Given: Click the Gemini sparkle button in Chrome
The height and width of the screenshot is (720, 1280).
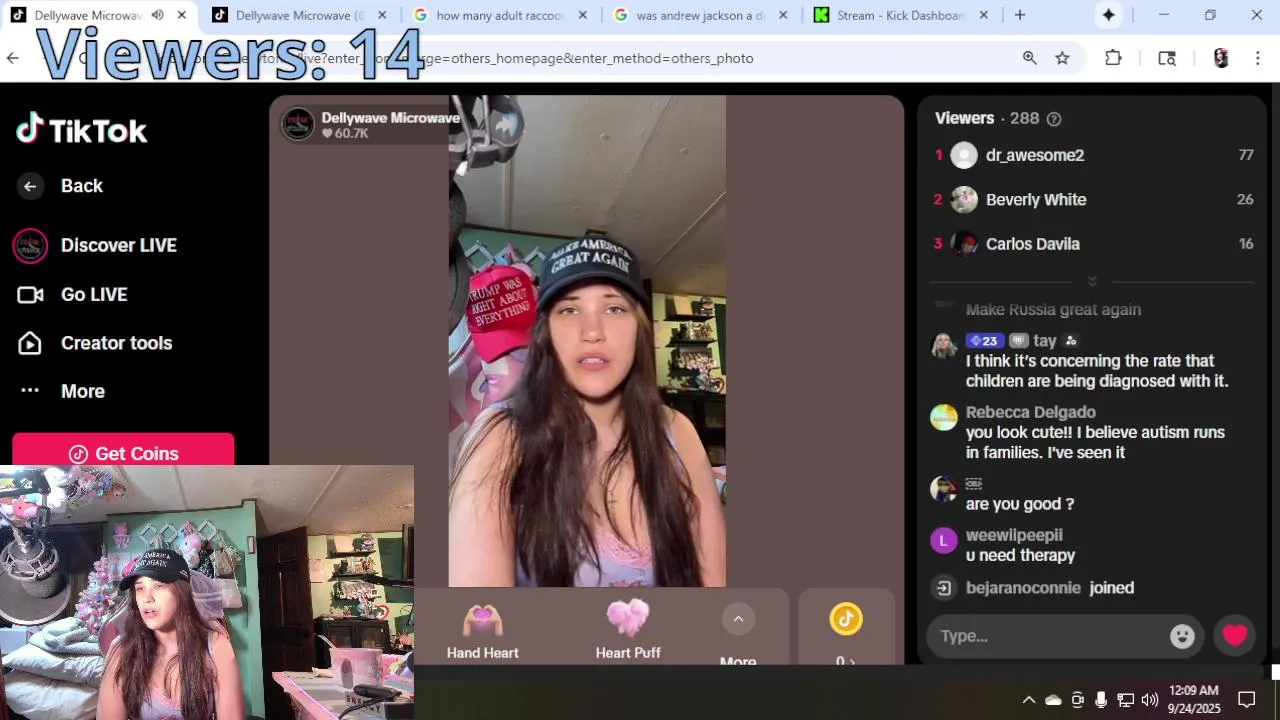Looking at the screenshot, I should [1109, 15].
